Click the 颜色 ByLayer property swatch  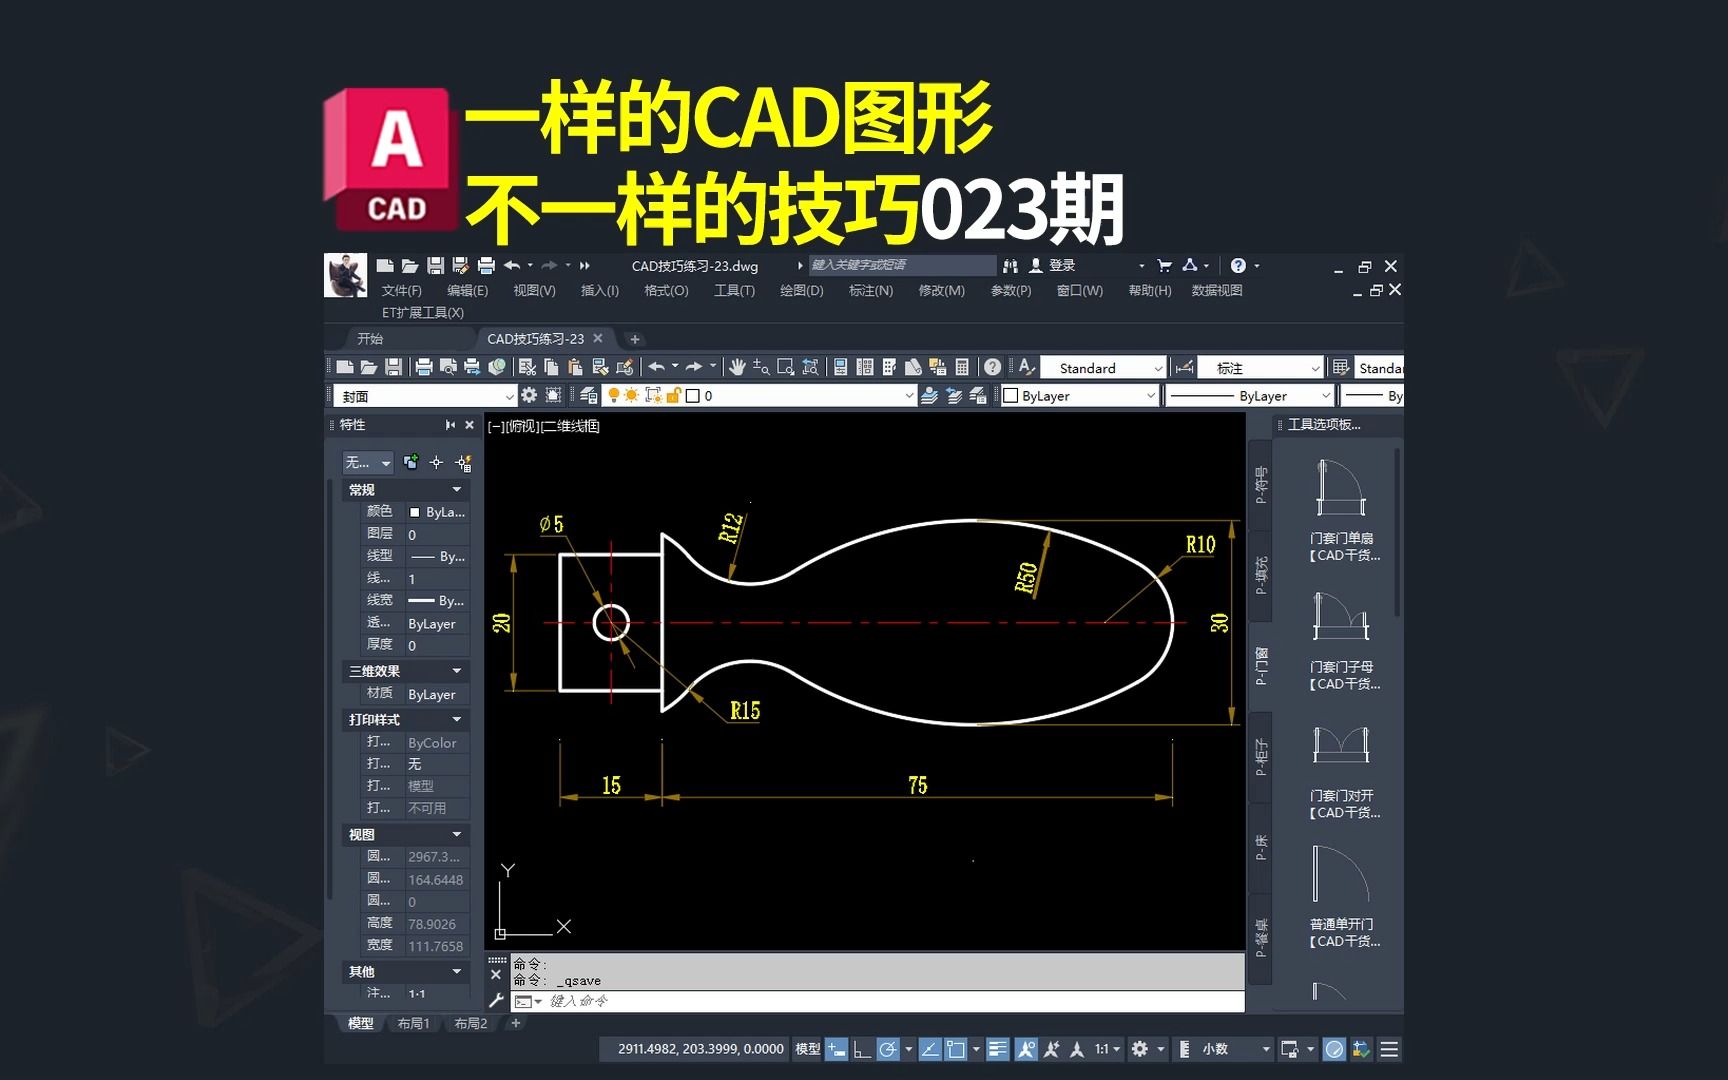click(x=414, y=512)
